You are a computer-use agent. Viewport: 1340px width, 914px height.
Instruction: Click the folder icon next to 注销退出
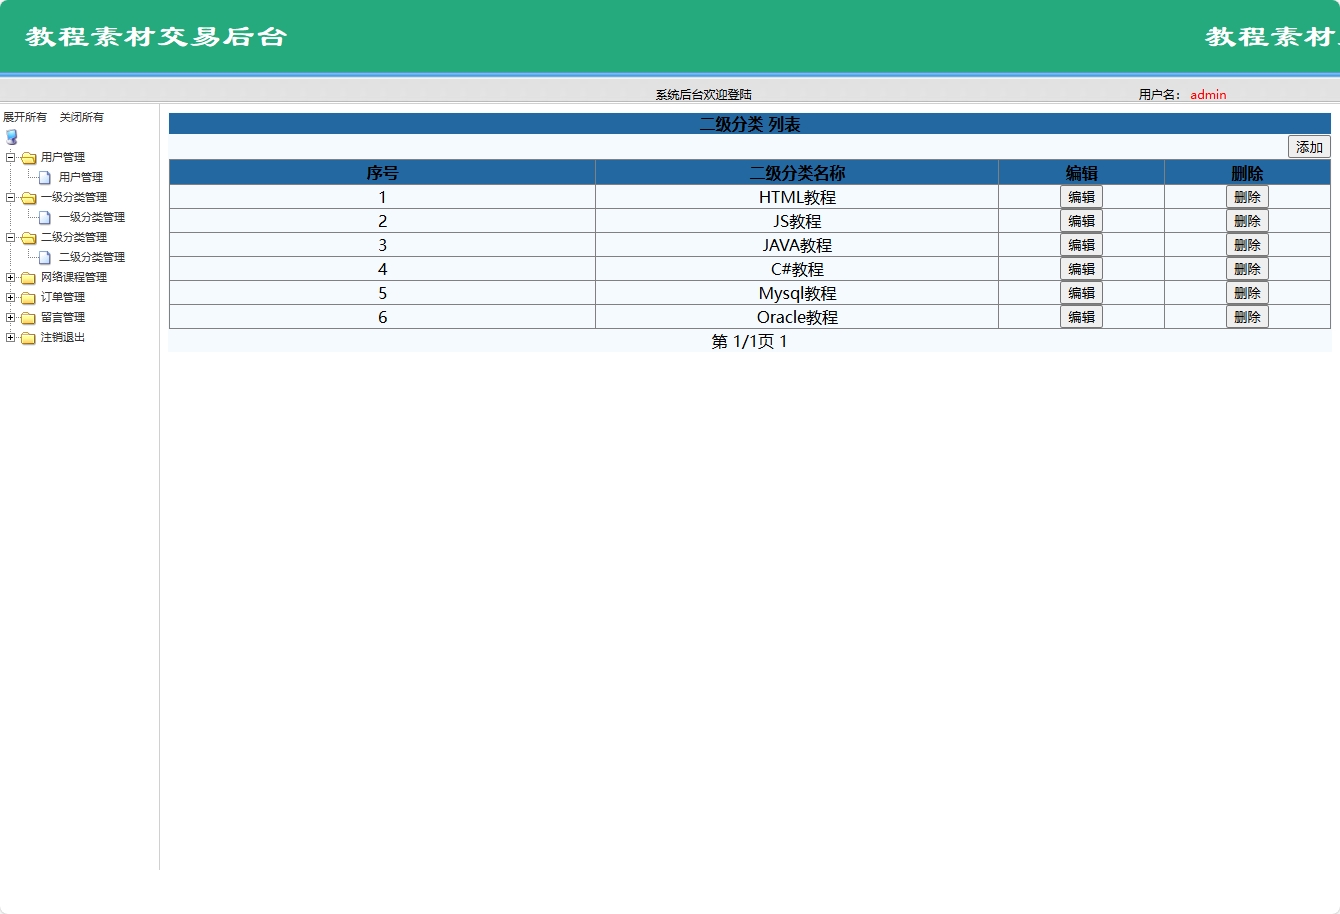[x=29, y=337]
